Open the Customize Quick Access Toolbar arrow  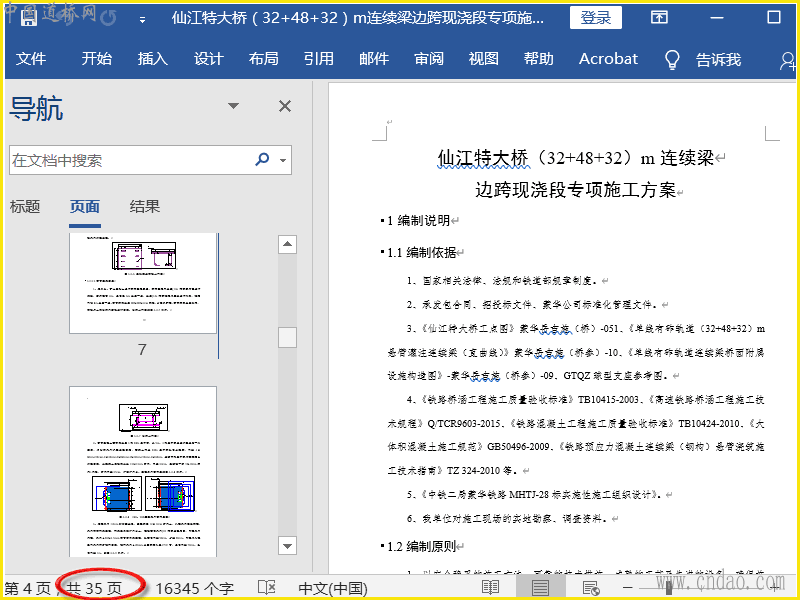pyautogui.click(x=142, y=20)
